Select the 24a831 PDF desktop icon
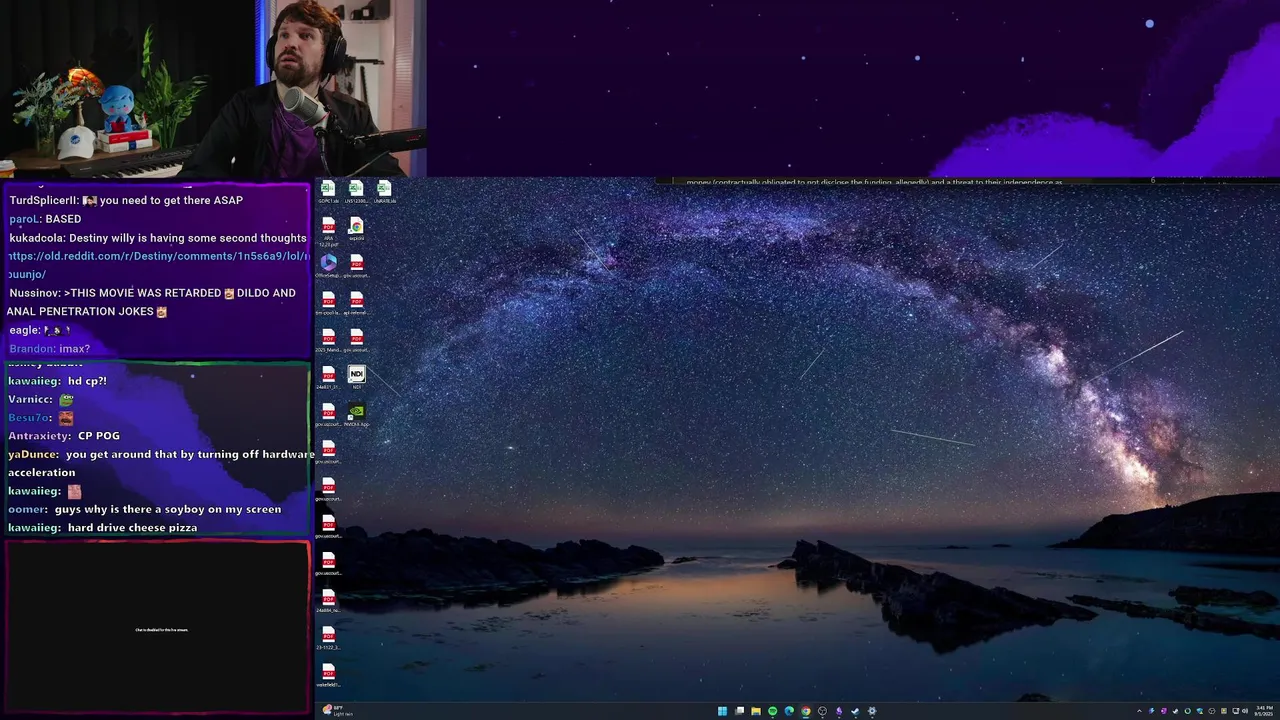 (328, 377)
